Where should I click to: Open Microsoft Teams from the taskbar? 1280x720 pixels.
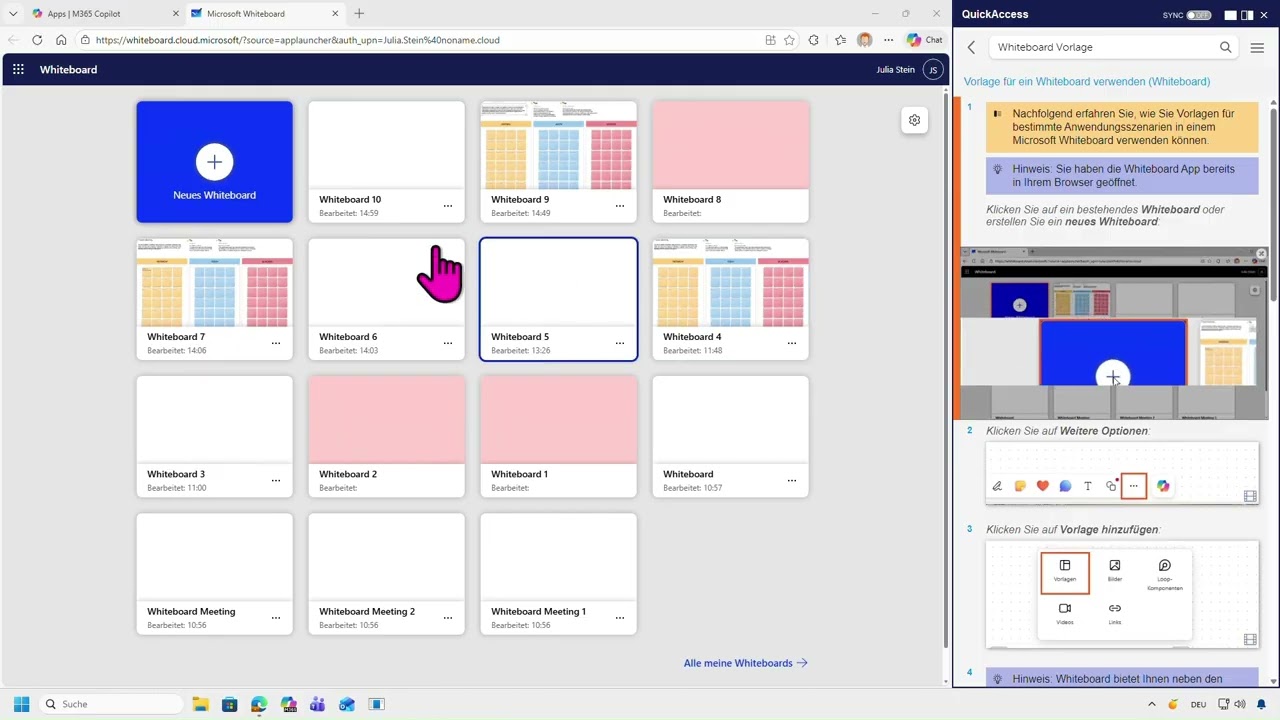click(317, 704)
